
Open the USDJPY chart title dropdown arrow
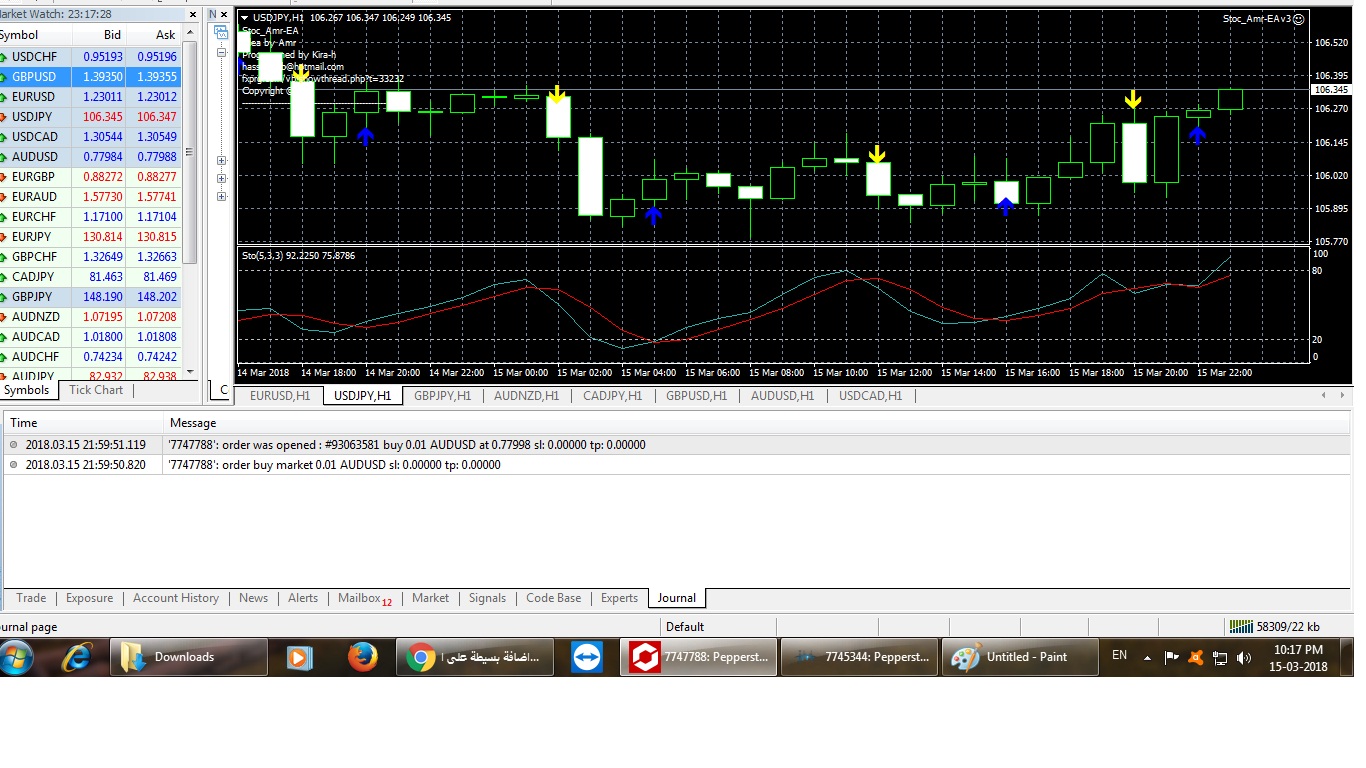coord(246,17)
